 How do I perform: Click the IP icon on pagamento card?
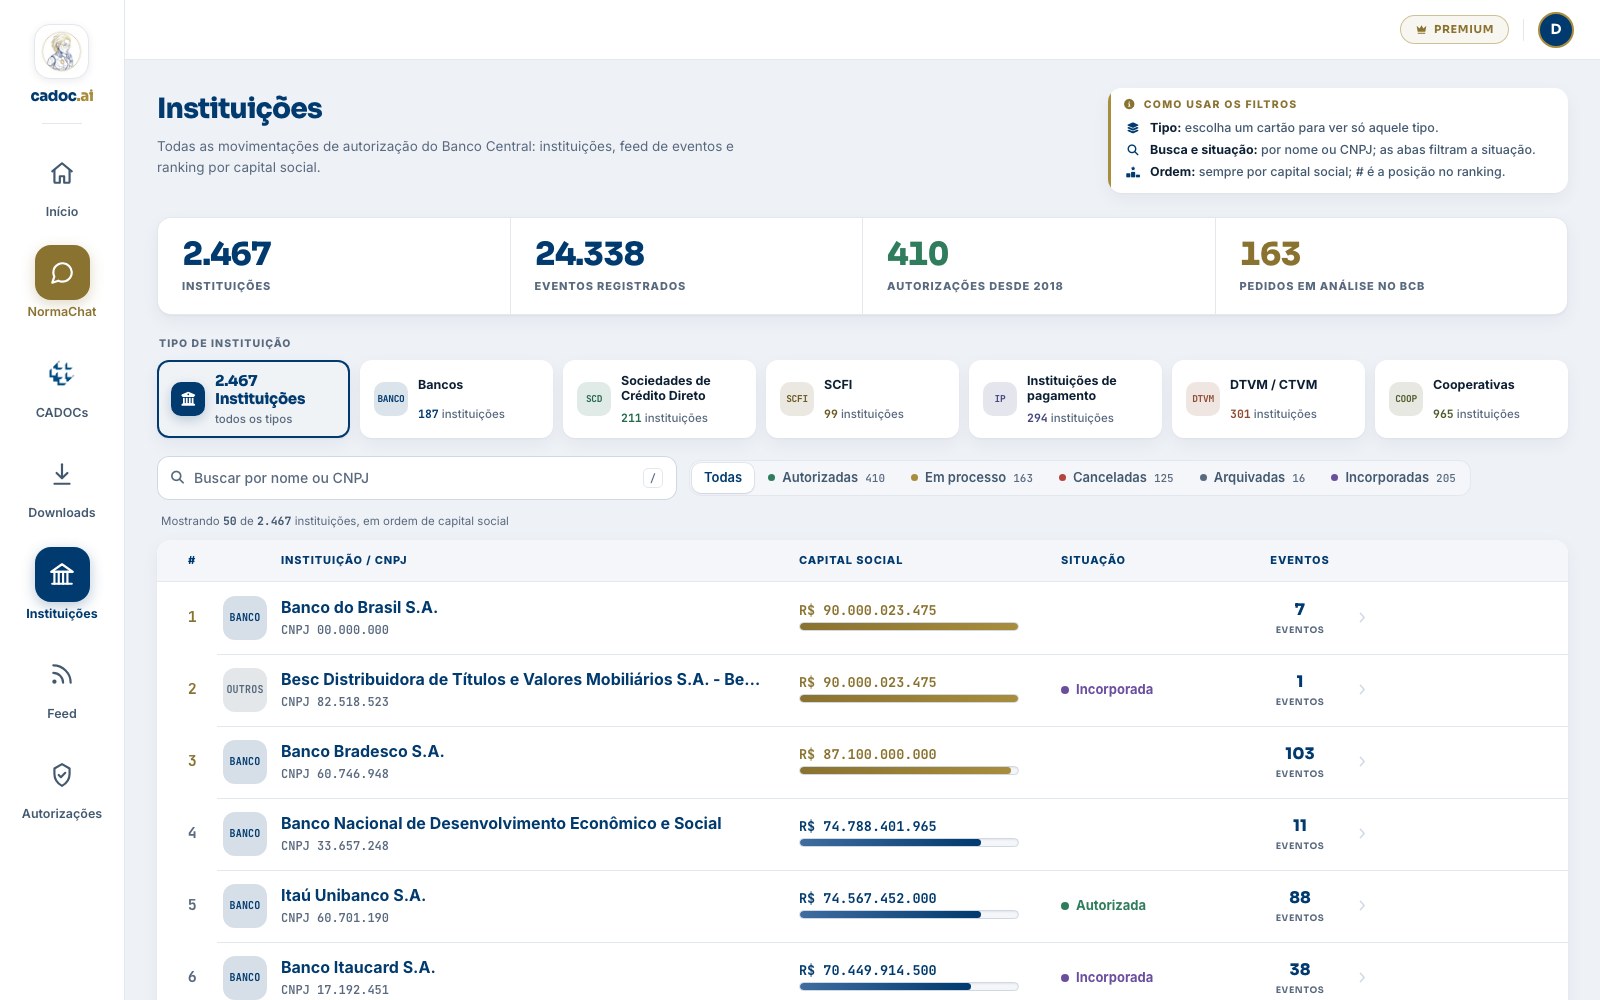pos(1000,398)
